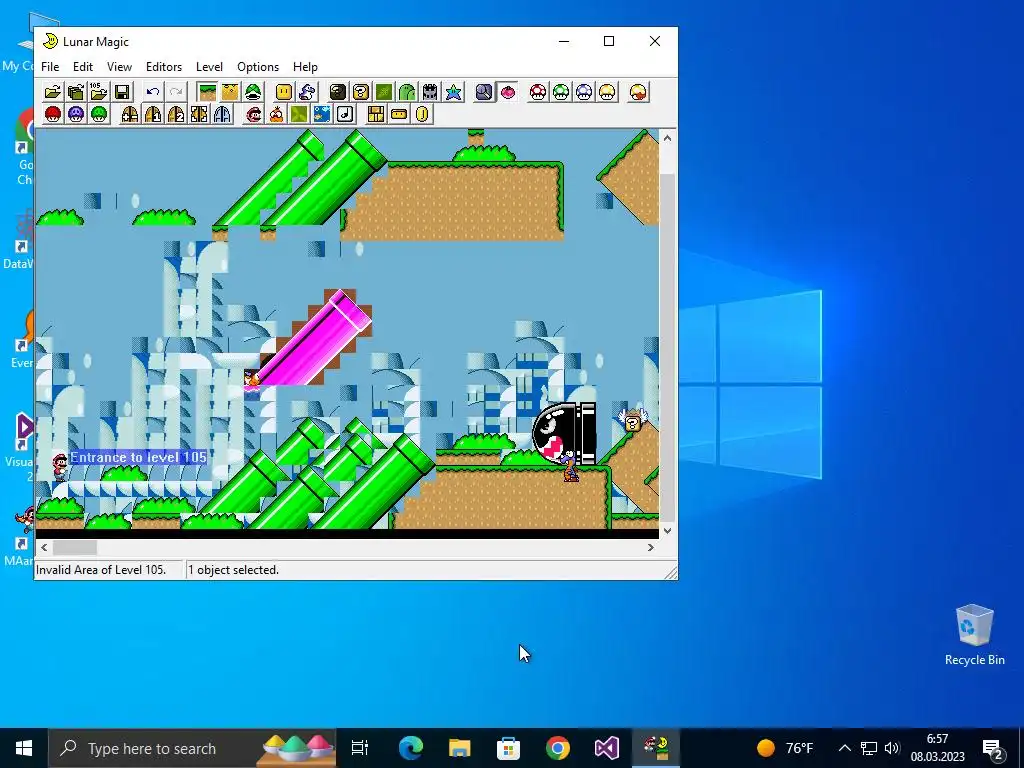This screenshot has height=768, width=1024.
Task: Click the green leaf tile icon
Action: 384,92
